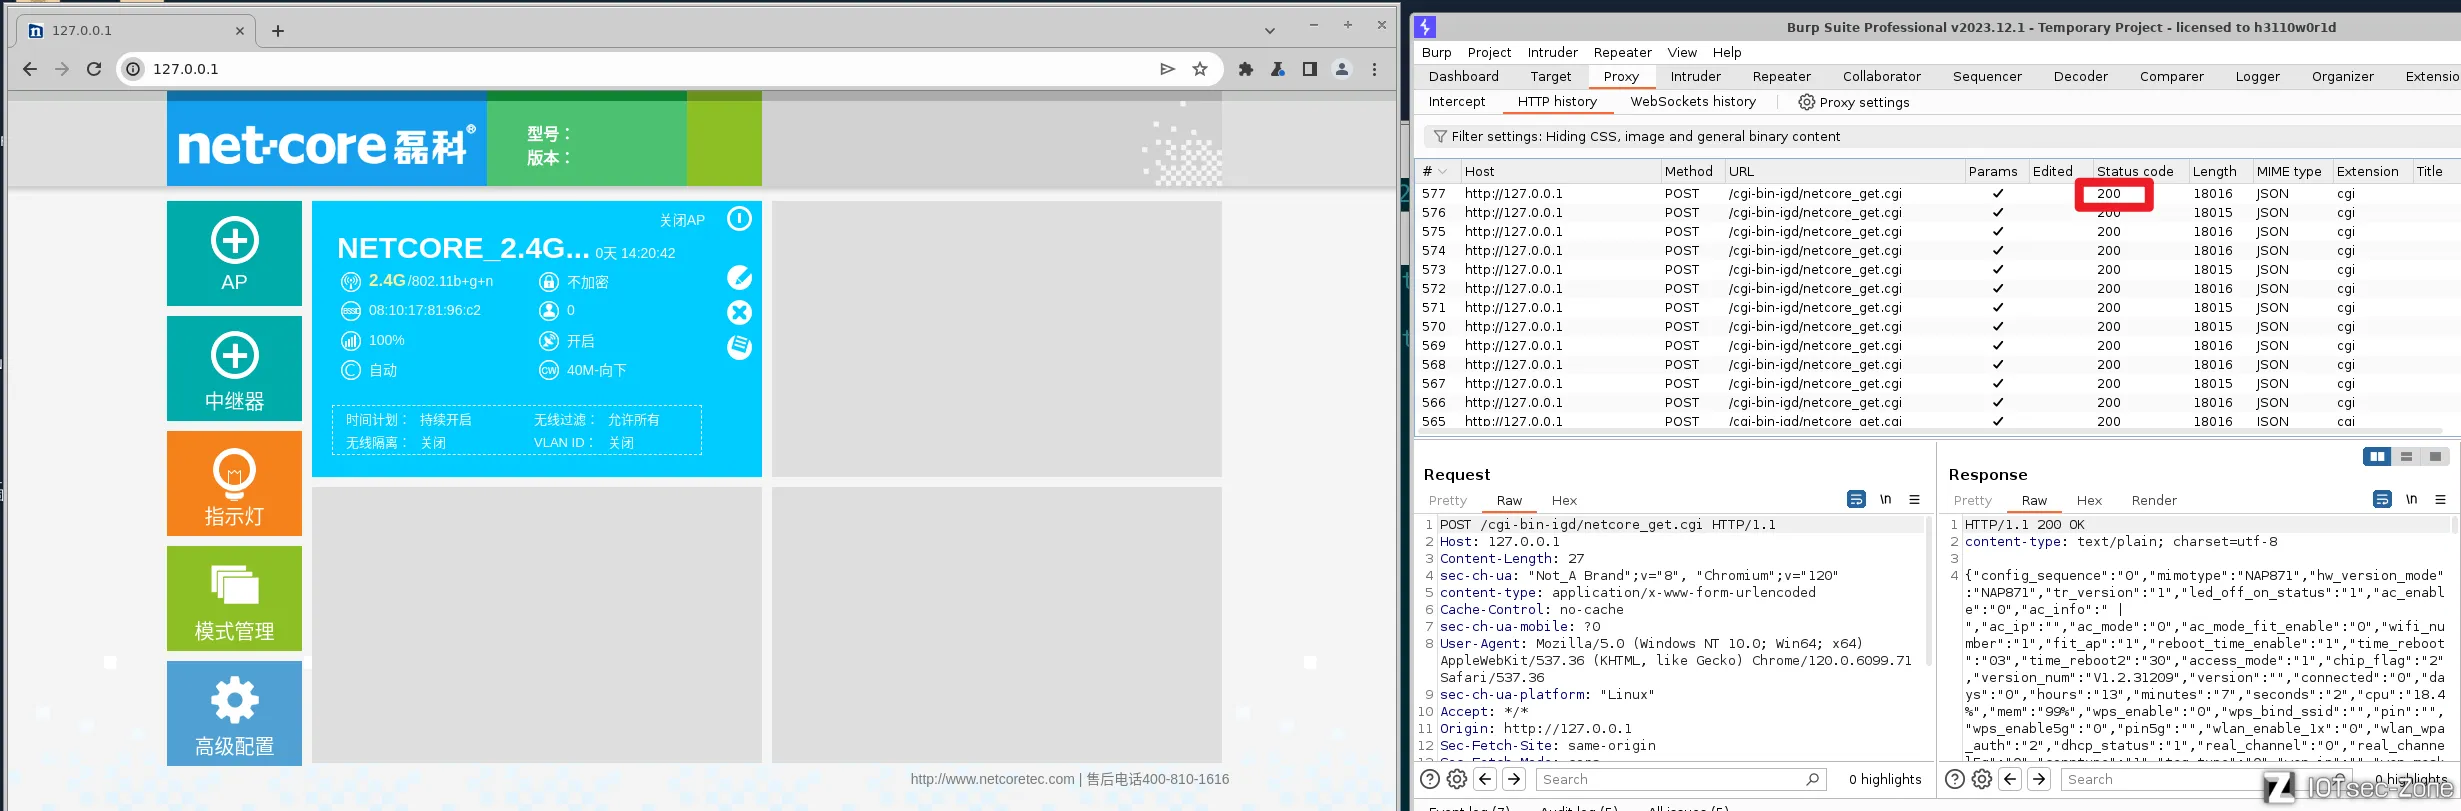Go back in Chrome browser

click(30, 69)
